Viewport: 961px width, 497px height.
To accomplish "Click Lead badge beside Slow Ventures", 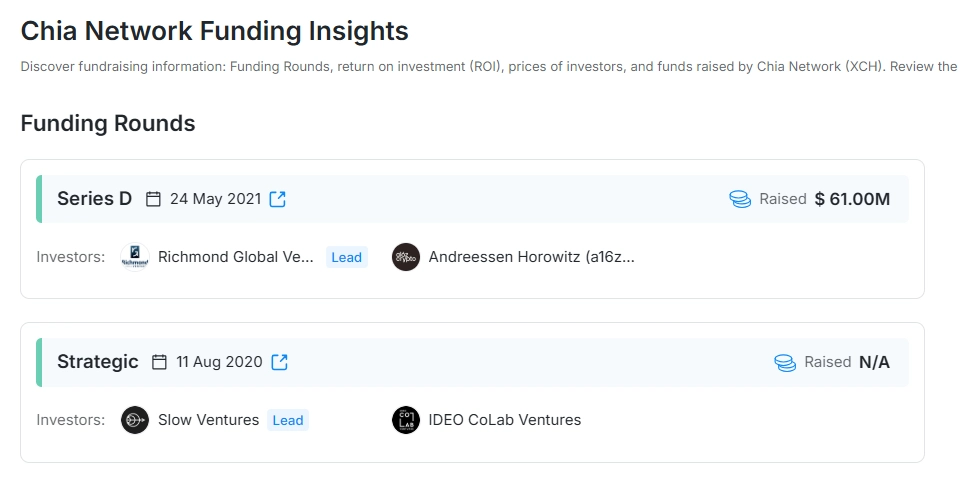I will 288,420.
